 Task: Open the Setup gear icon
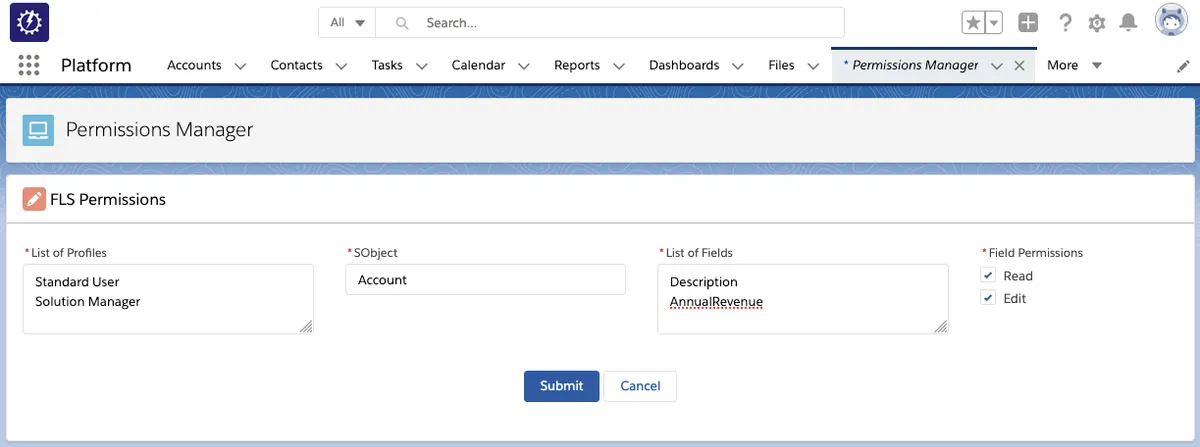coord(1097,22)
